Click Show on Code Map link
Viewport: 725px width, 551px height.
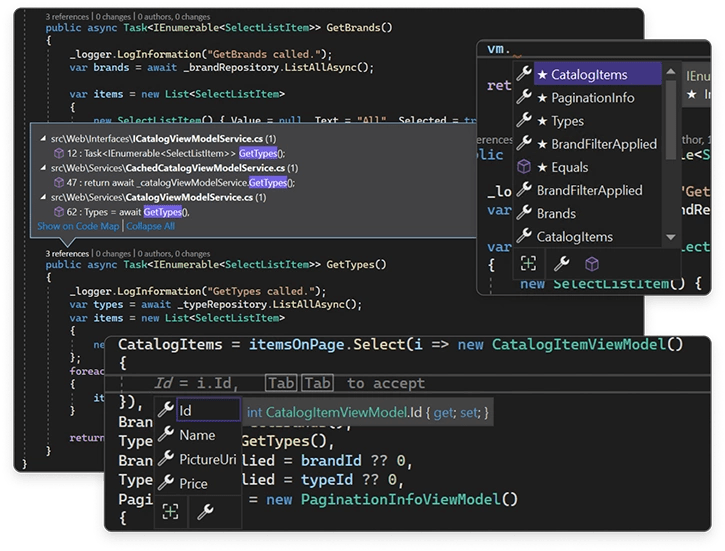click(78, 226)
